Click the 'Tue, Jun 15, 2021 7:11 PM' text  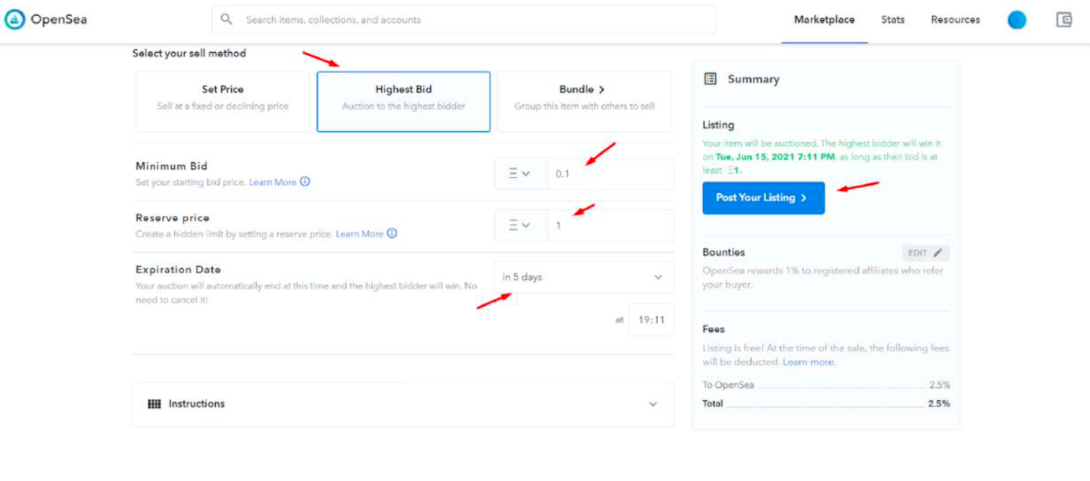point(774,157)
